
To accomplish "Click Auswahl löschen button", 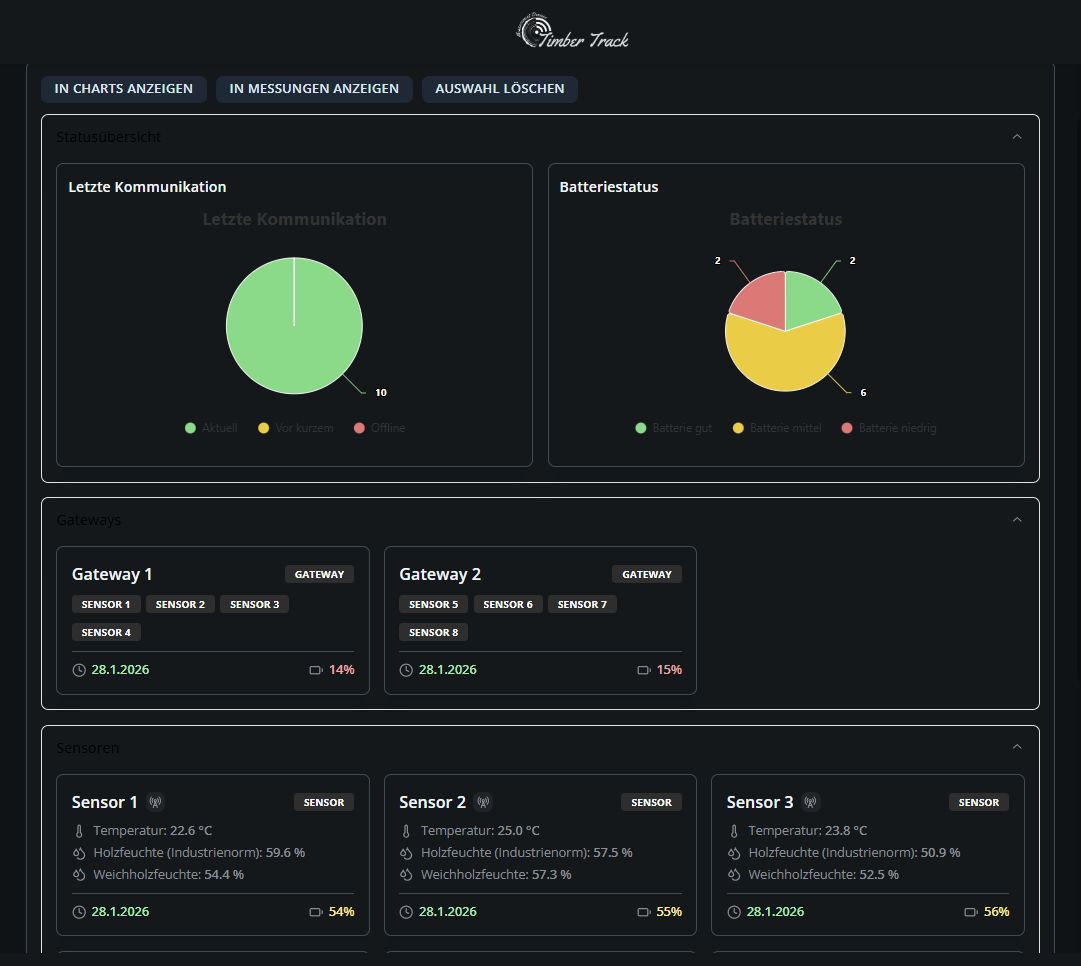I will [499, 89].
